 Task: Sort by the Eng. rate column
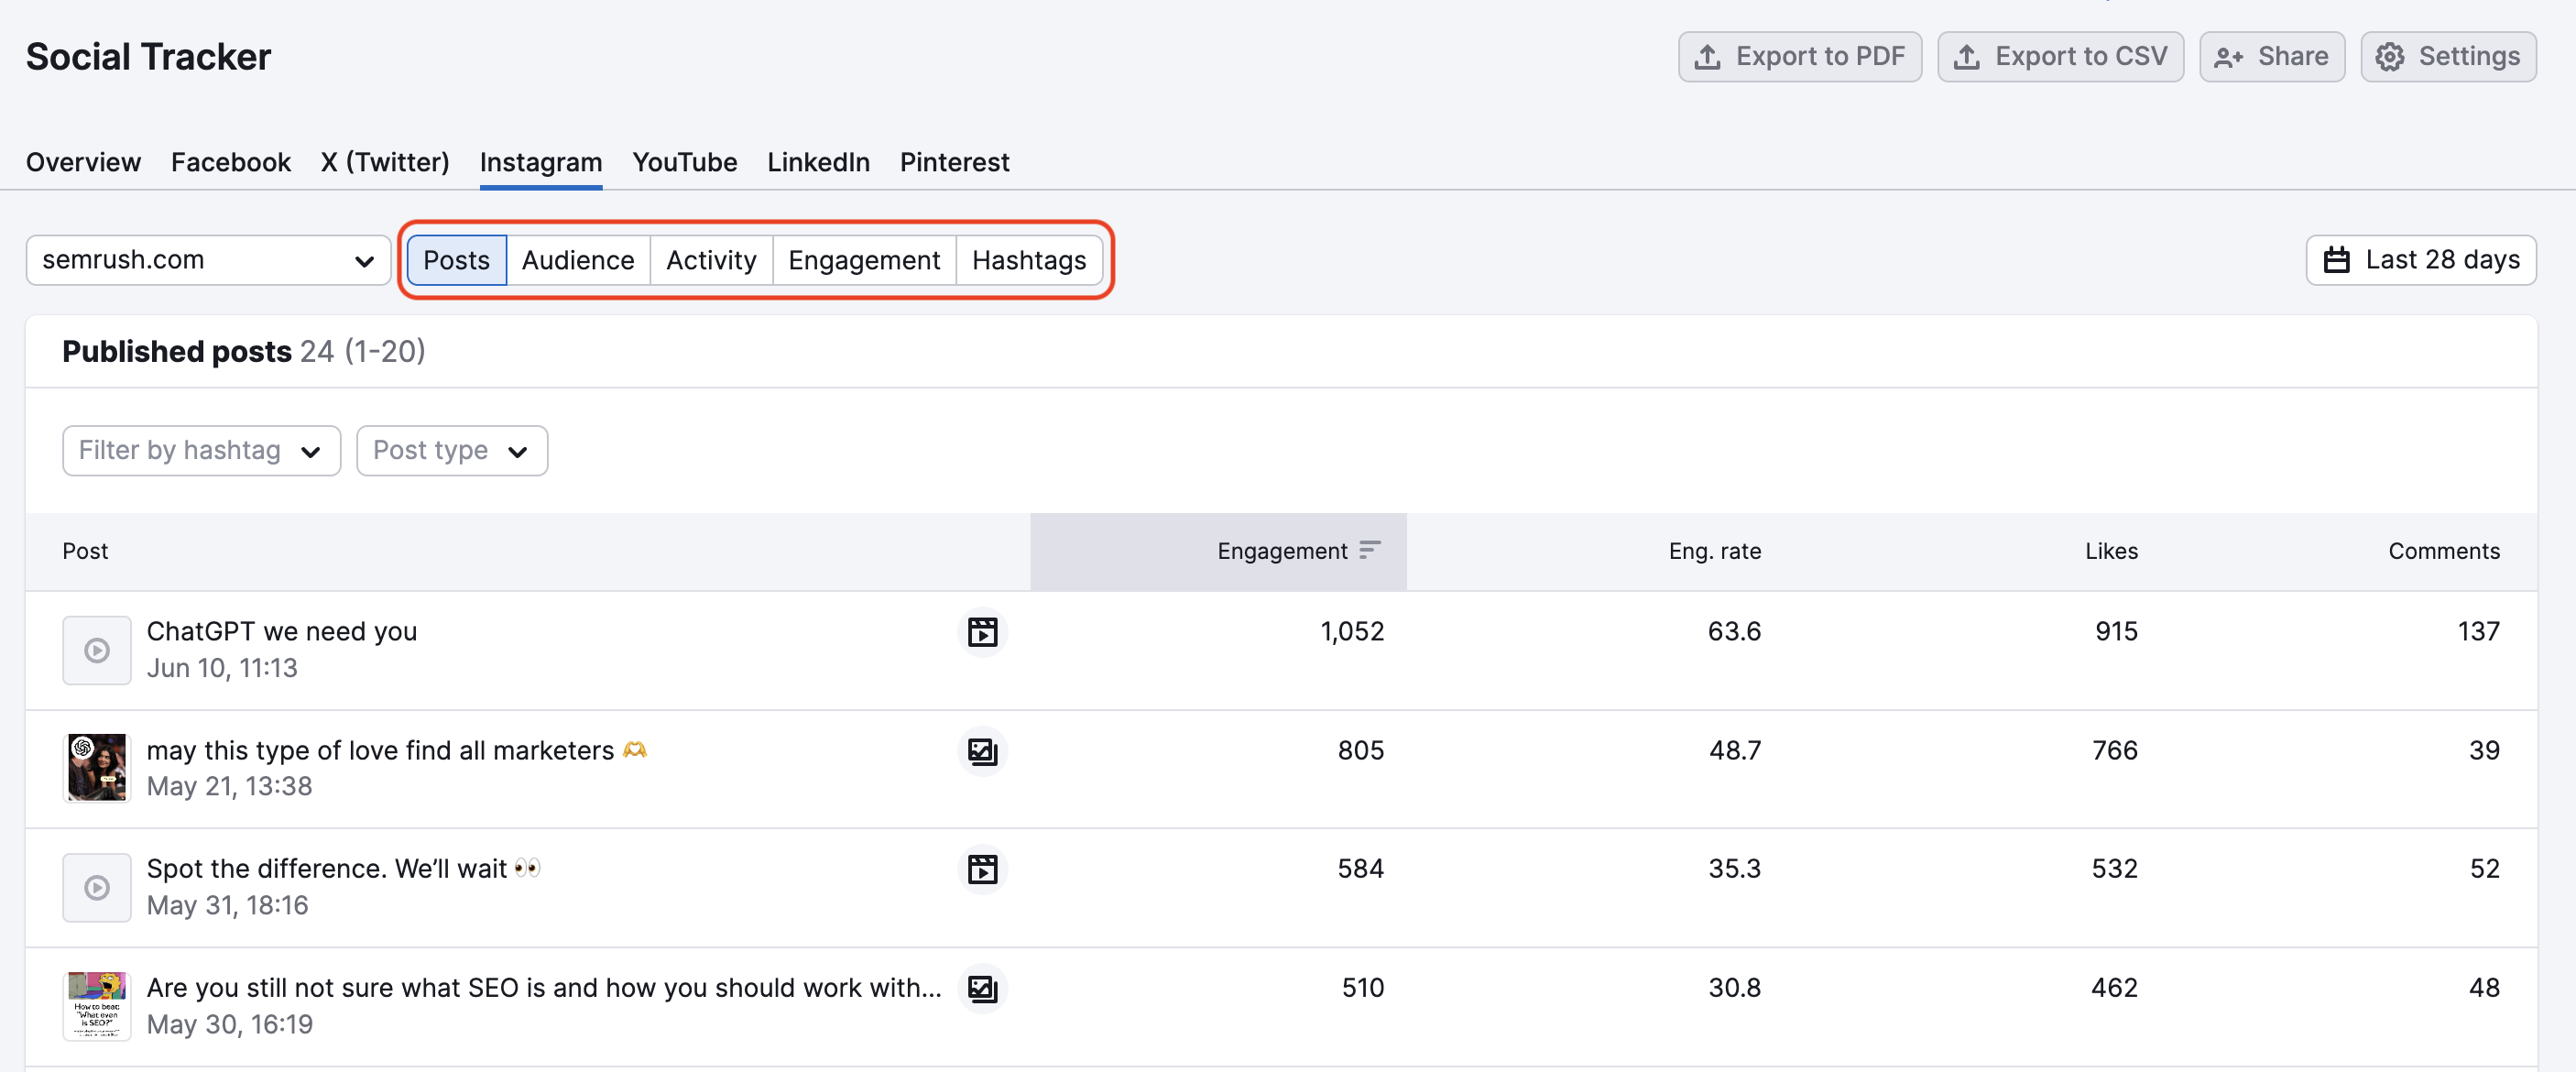coord(1715,551)
